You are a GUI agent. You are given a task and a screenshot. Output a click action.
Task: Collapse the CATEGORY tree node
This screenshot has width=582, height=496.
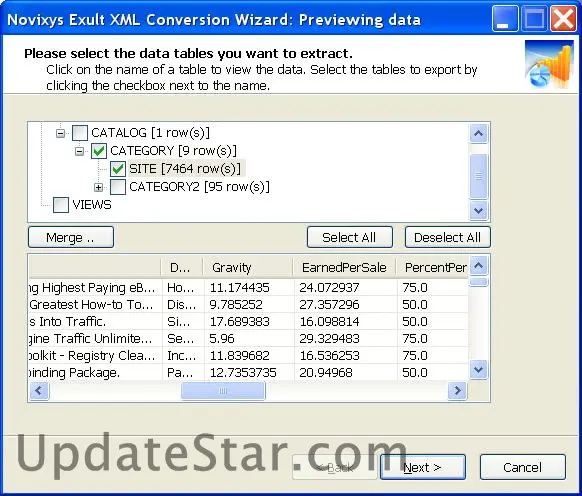click(79, 151)
